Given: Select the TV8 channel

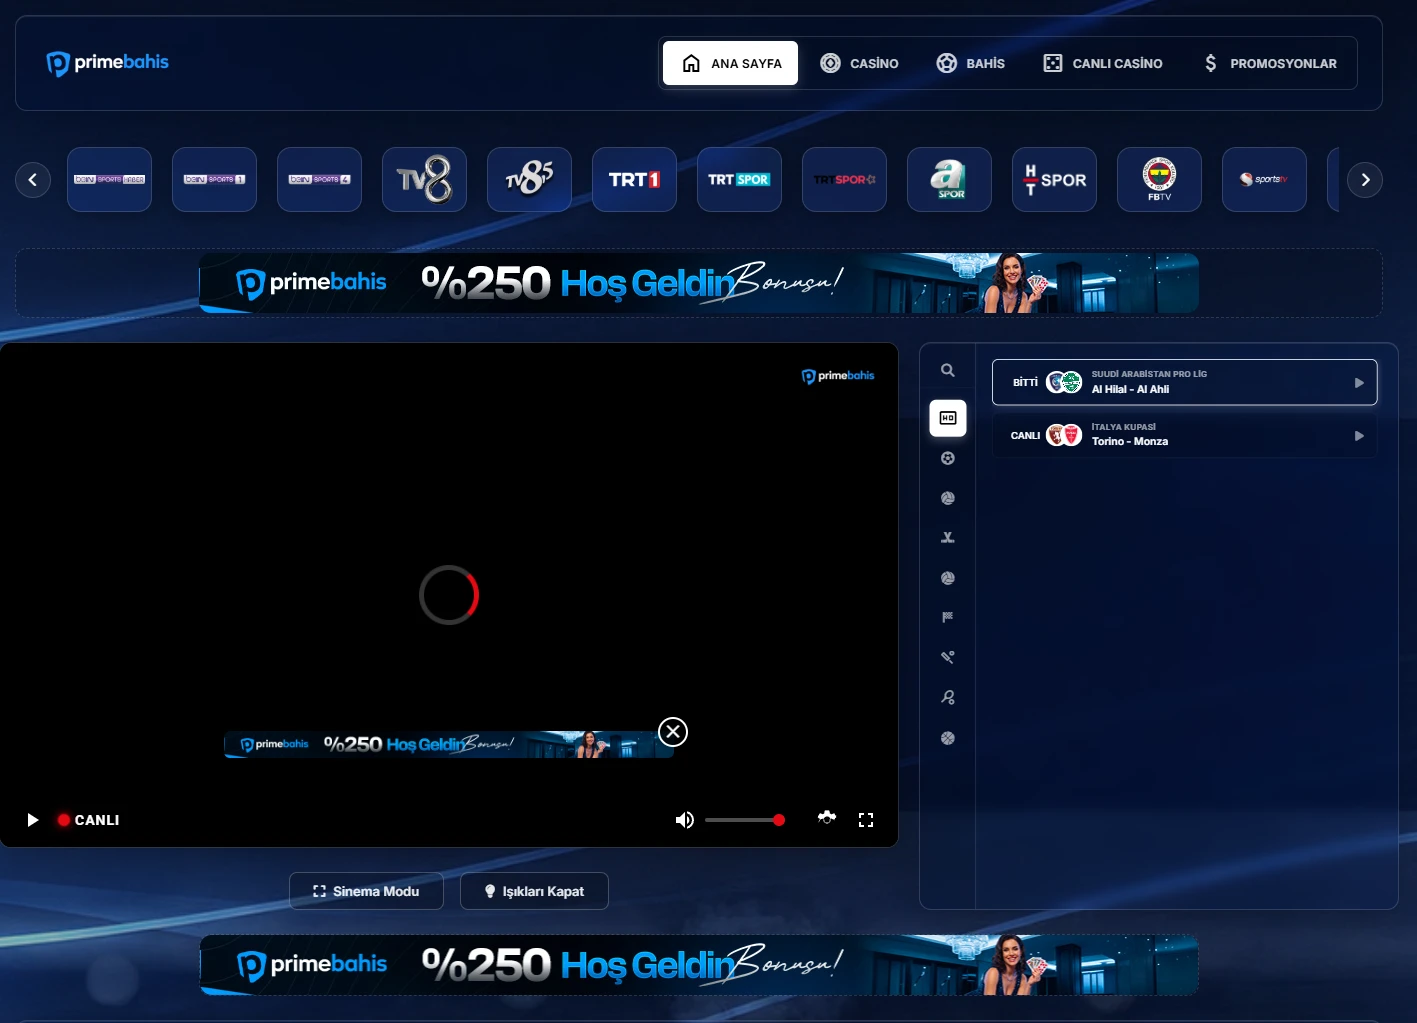Looking at the screenshot, I should 424,180.
